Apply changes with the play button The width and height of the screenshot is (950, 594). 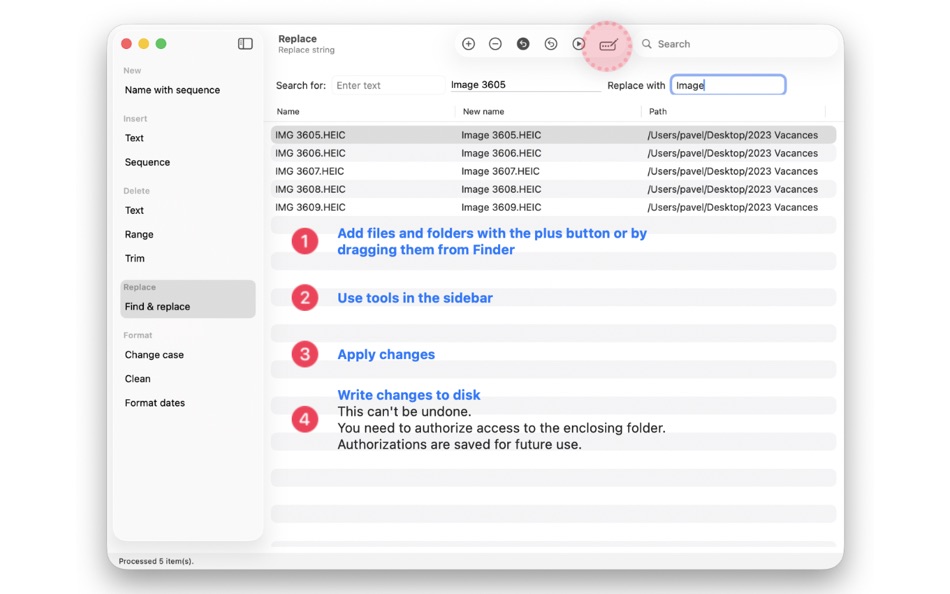click(x=578, y=44)
